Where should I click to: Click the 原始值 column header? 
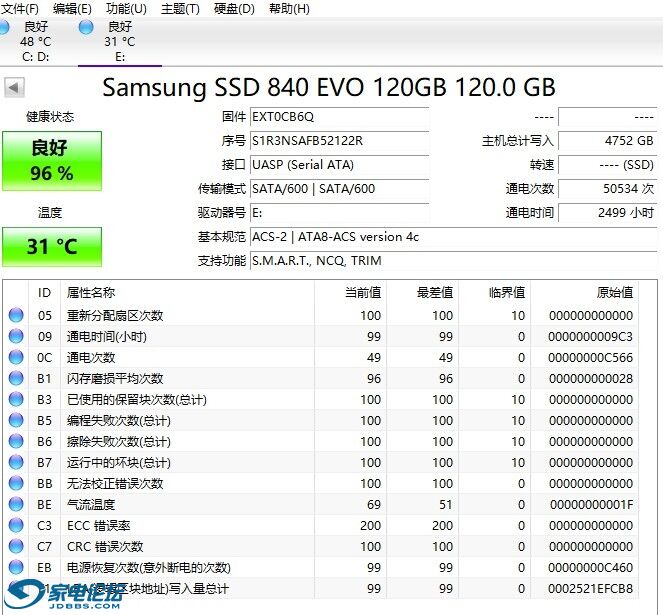[584, 292]
